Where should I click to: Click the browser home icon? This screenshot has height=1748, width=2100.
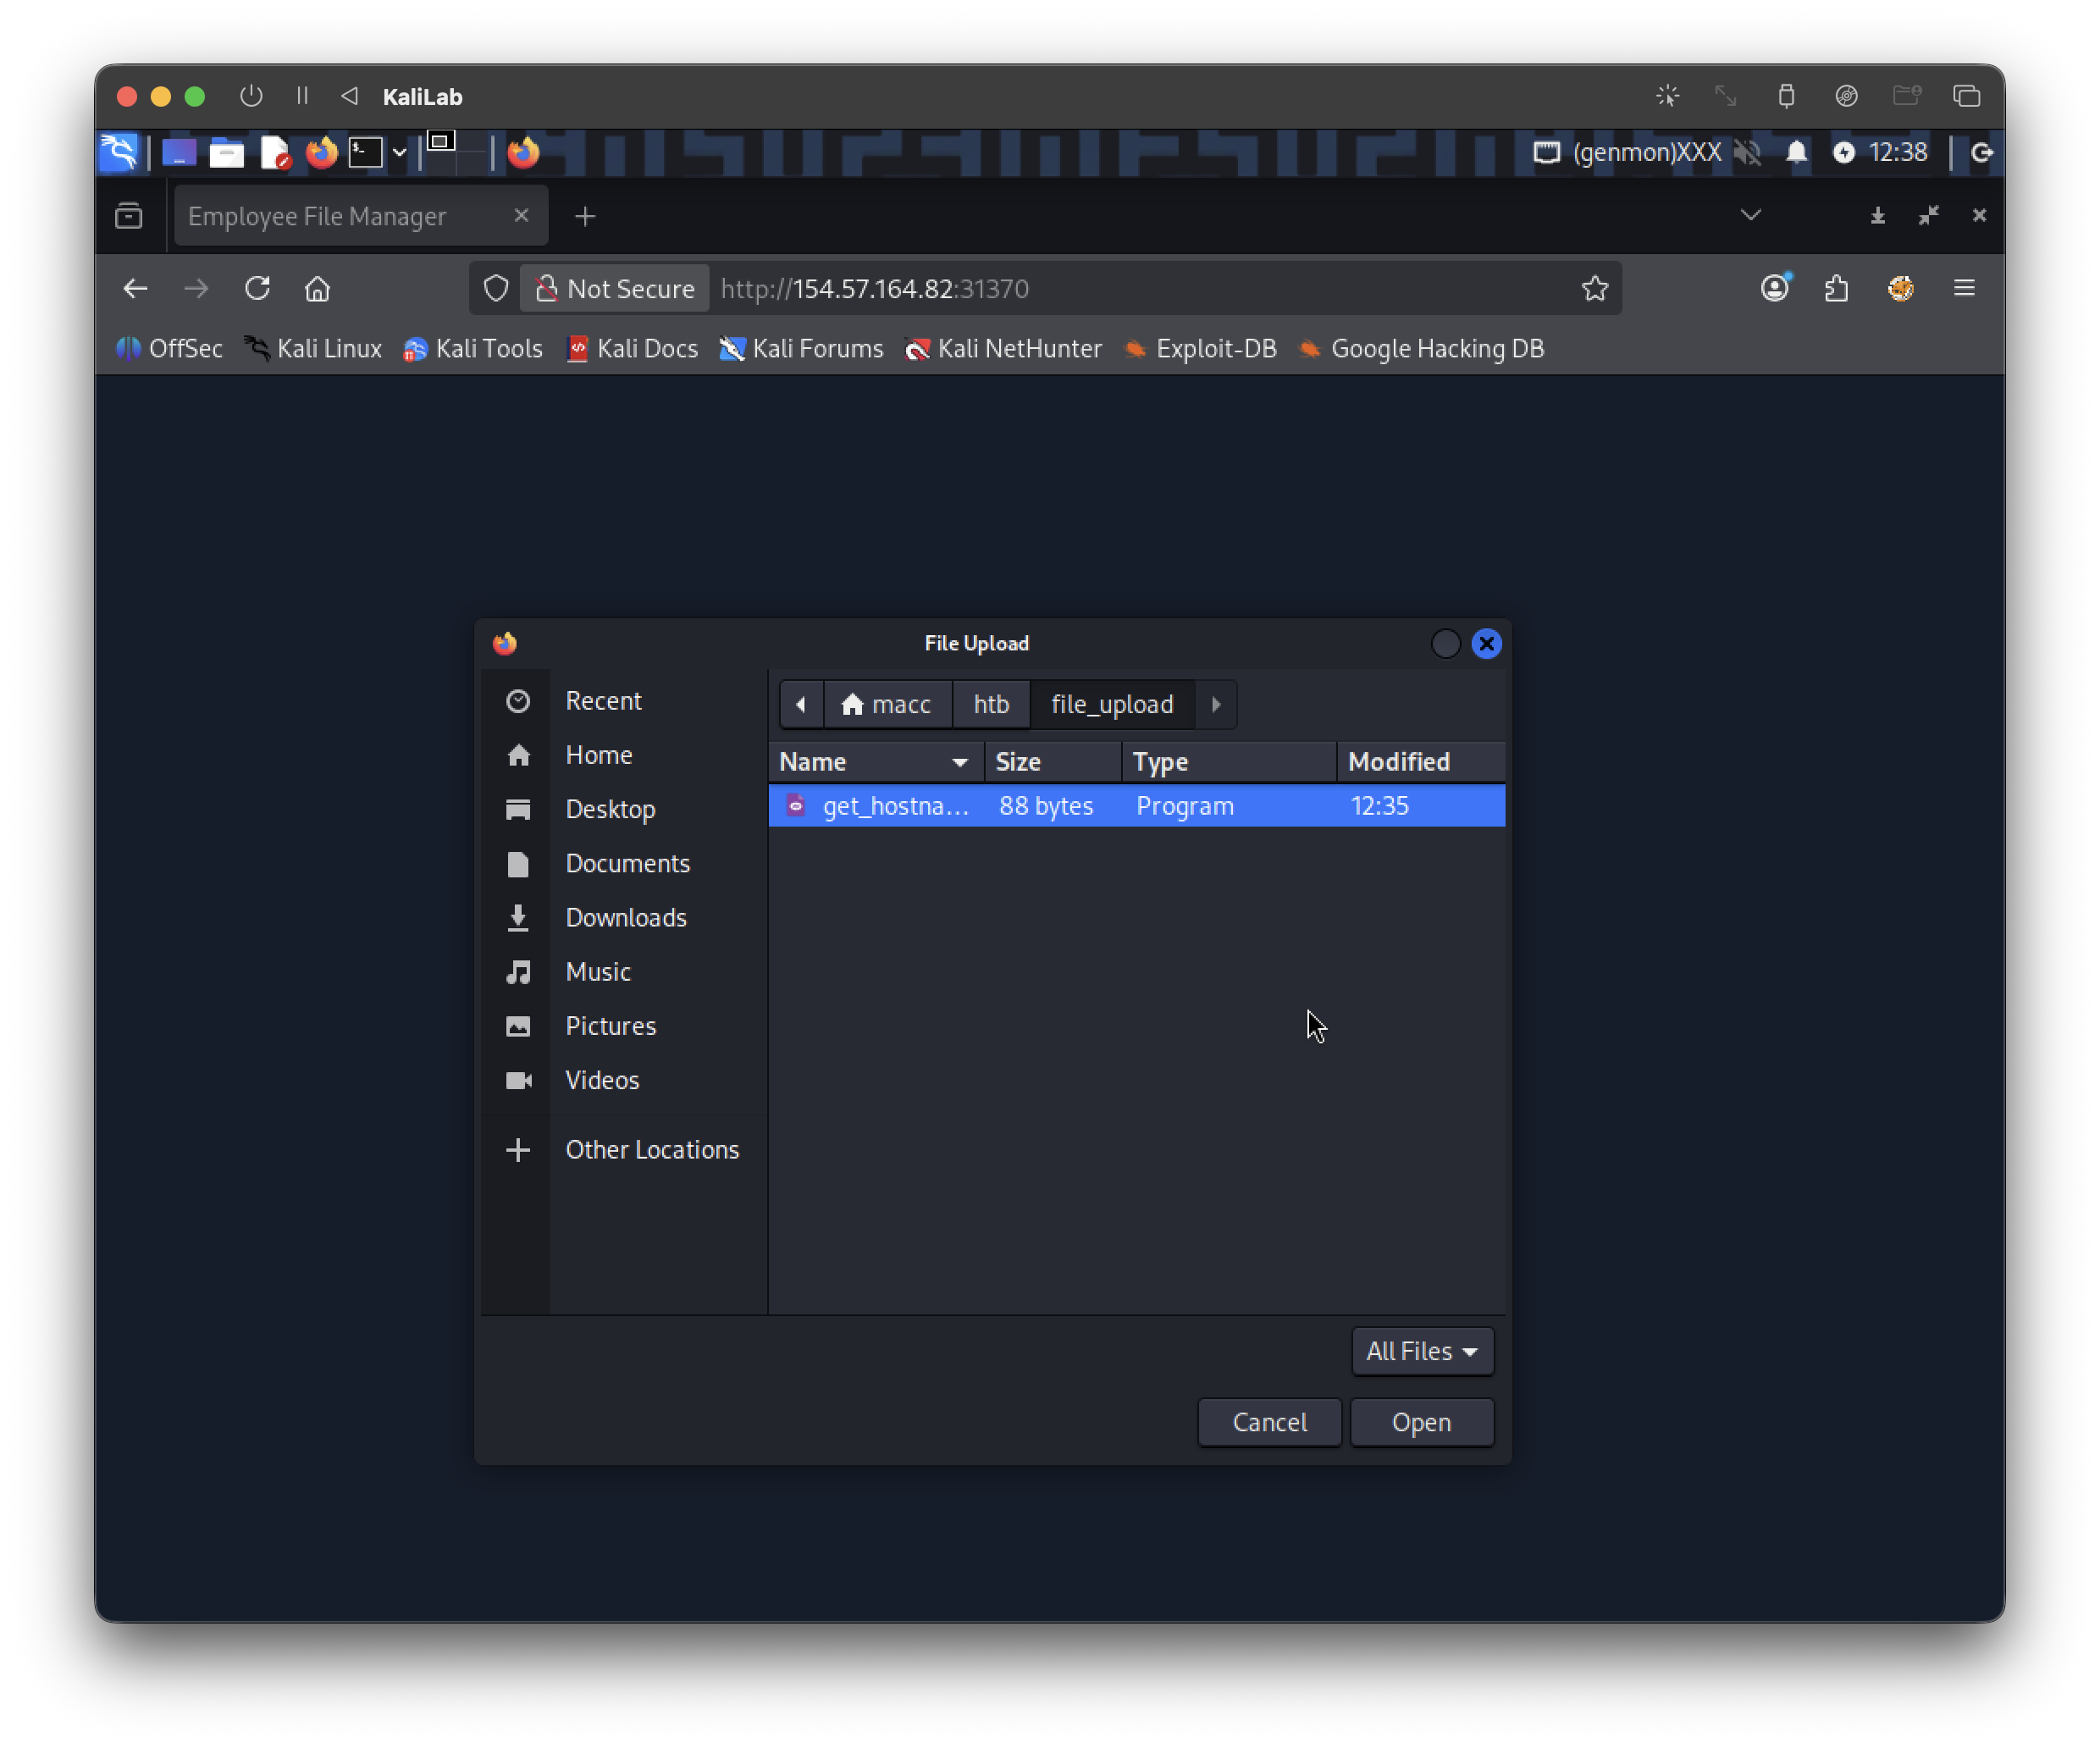pyautogui.click(x=317, y=289)
